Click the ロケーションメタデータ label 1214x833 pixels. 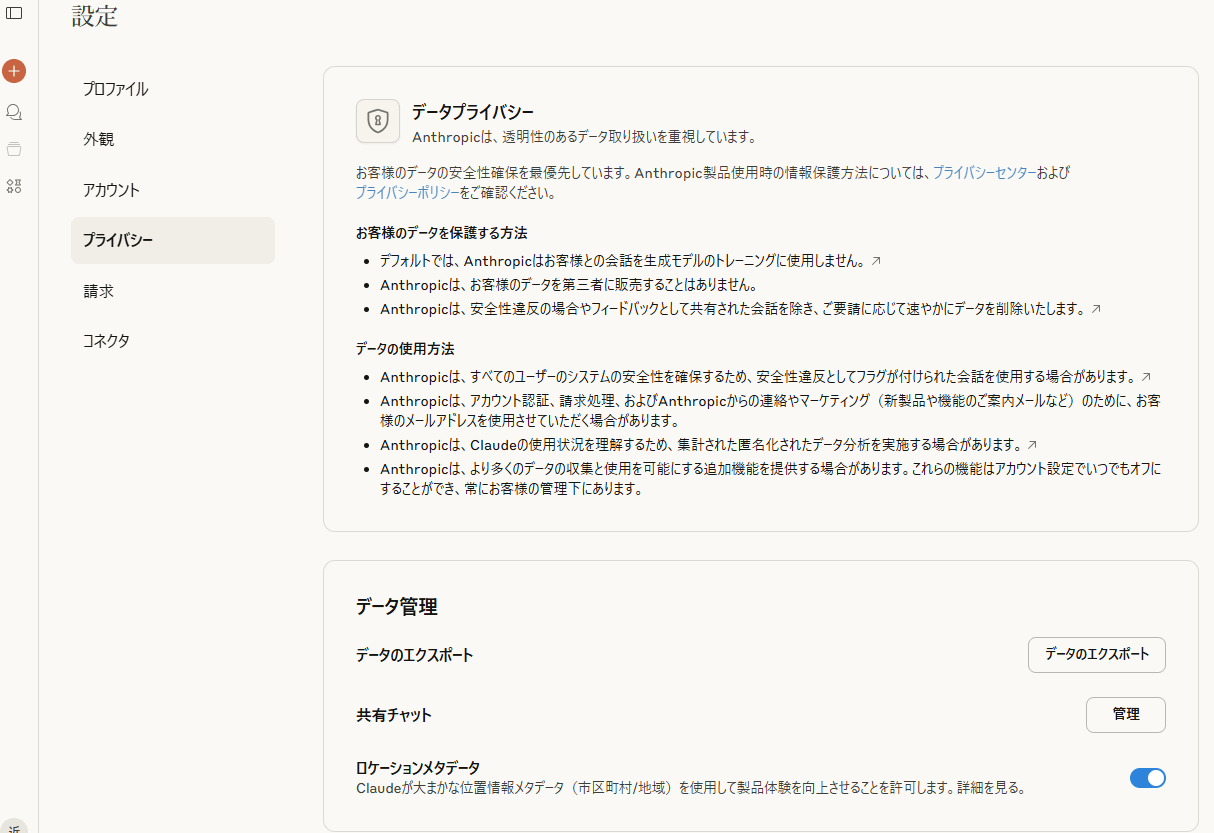point(418,768)
